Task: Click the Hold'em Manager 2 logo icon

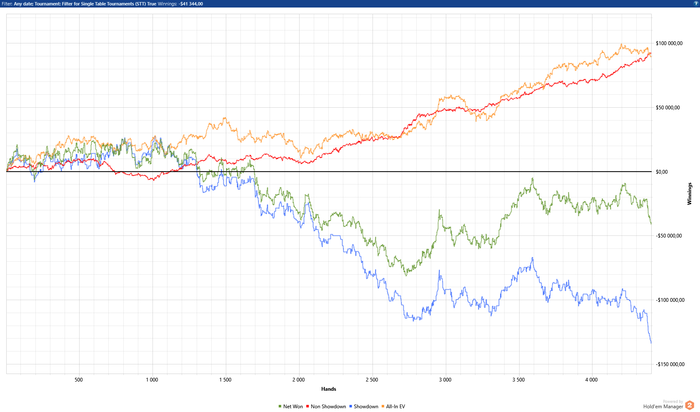Action: (689, 405)
